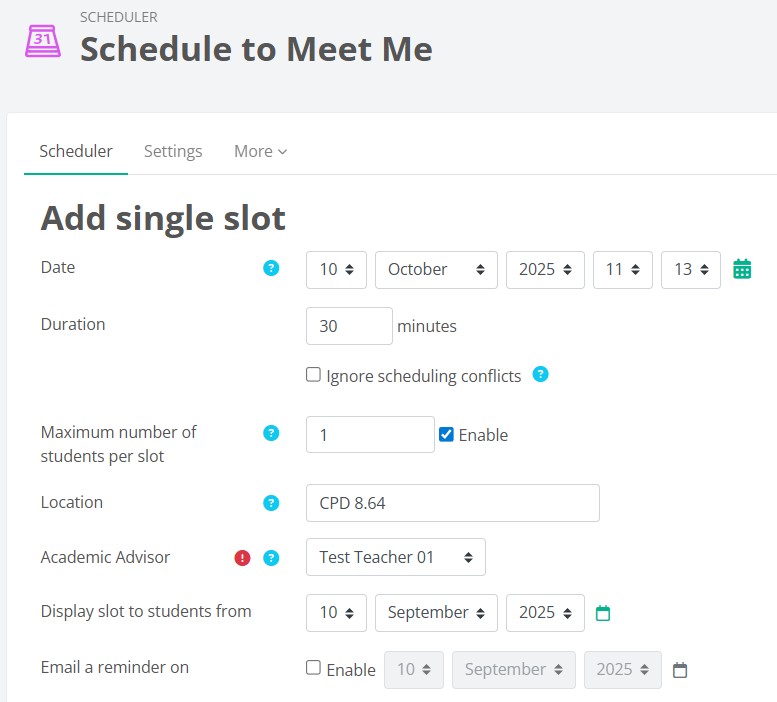The image size is (777, 702).
Task: Enable the Email a reminder checkbox
Action: pos(314,668)
